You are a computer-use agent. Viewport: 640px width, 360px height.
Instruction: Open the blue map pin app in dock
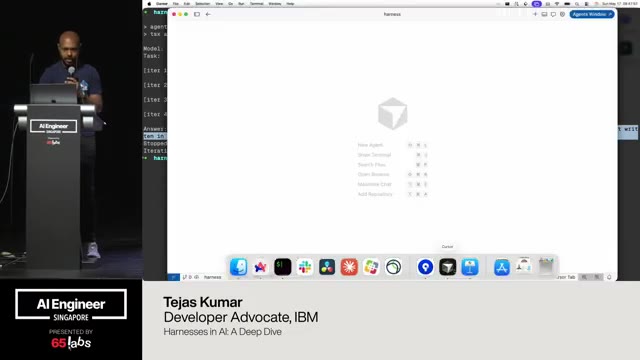[x=425, y=267]
